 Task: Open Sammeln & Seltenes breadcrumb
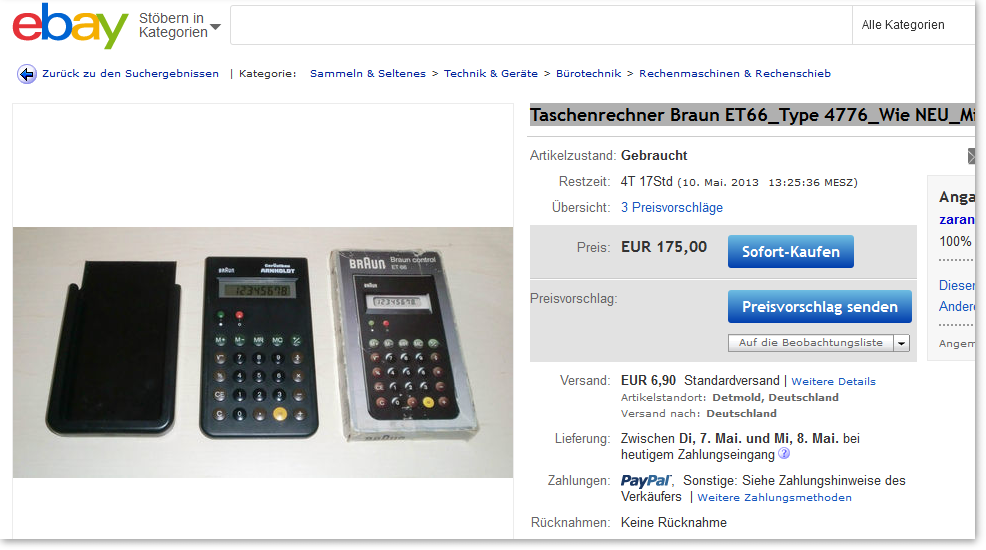point(368,74)
